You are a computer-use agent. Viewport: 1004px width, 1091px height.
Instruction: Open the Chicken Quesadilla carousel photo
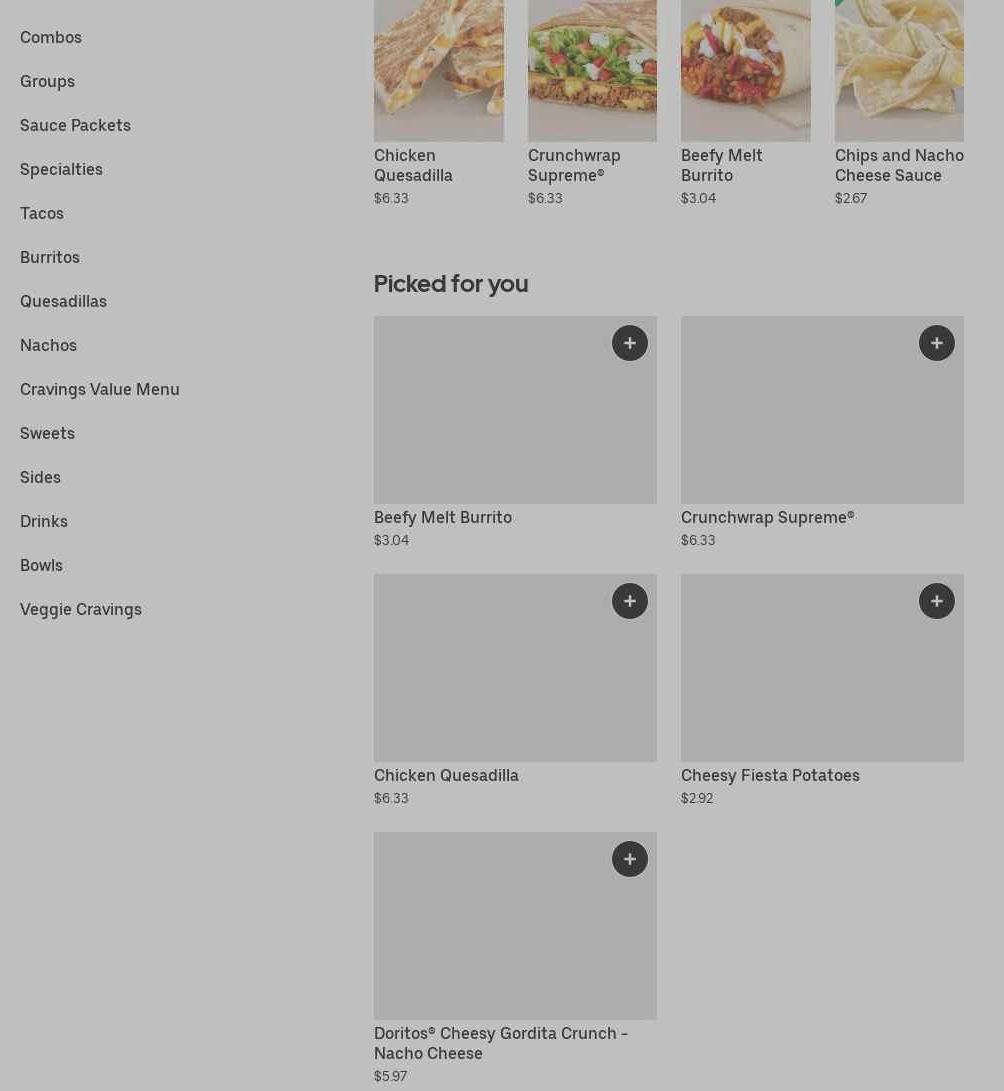pyautogui.click(x=438, y=70)
